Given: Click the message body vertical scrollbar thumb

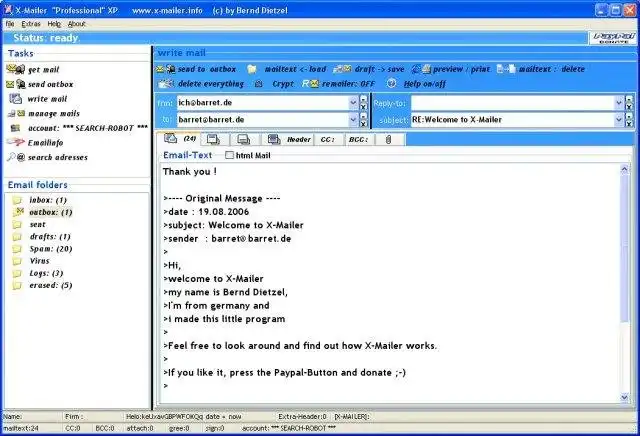Looking at the screenshot, I should (x=624, y=249).
